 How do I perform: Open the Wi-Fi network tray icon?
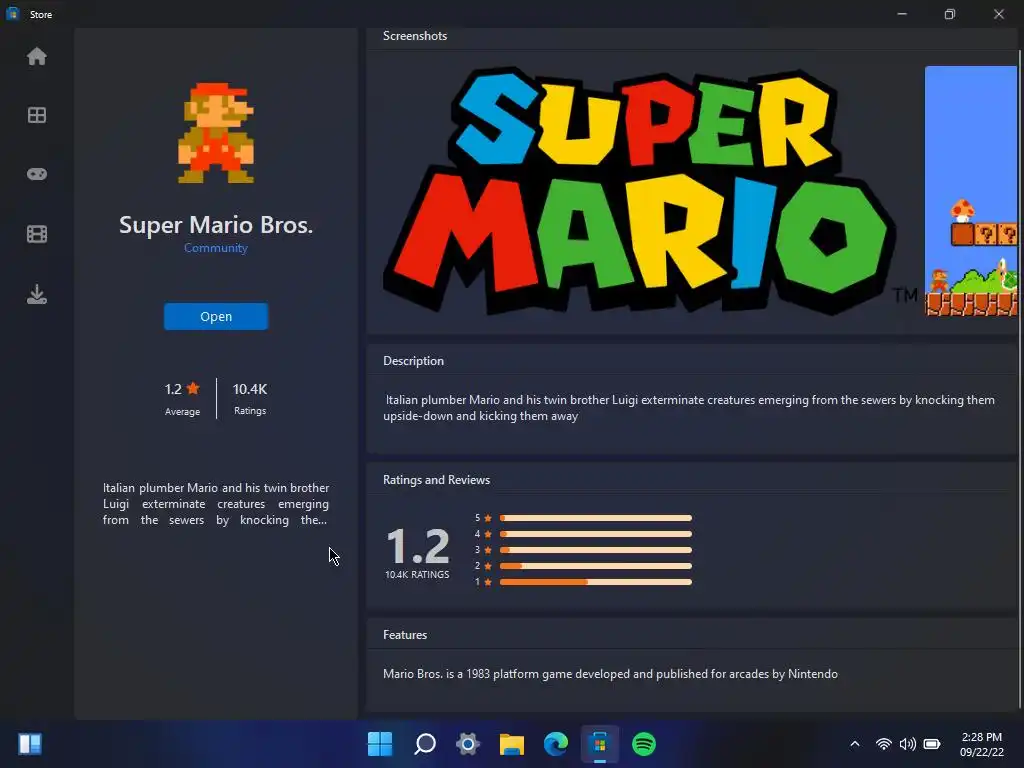coord(884,744)
